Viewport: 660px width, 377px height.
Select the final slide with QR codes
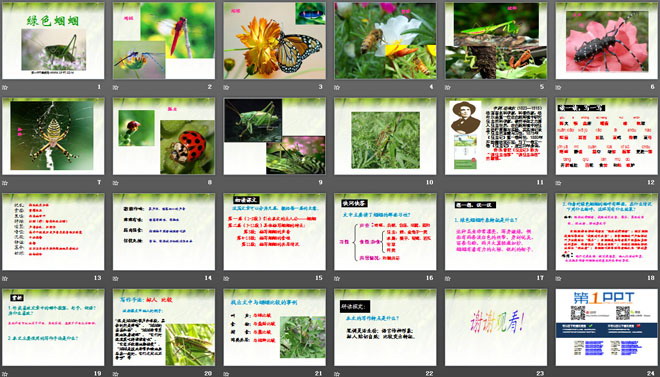point(607,327)
